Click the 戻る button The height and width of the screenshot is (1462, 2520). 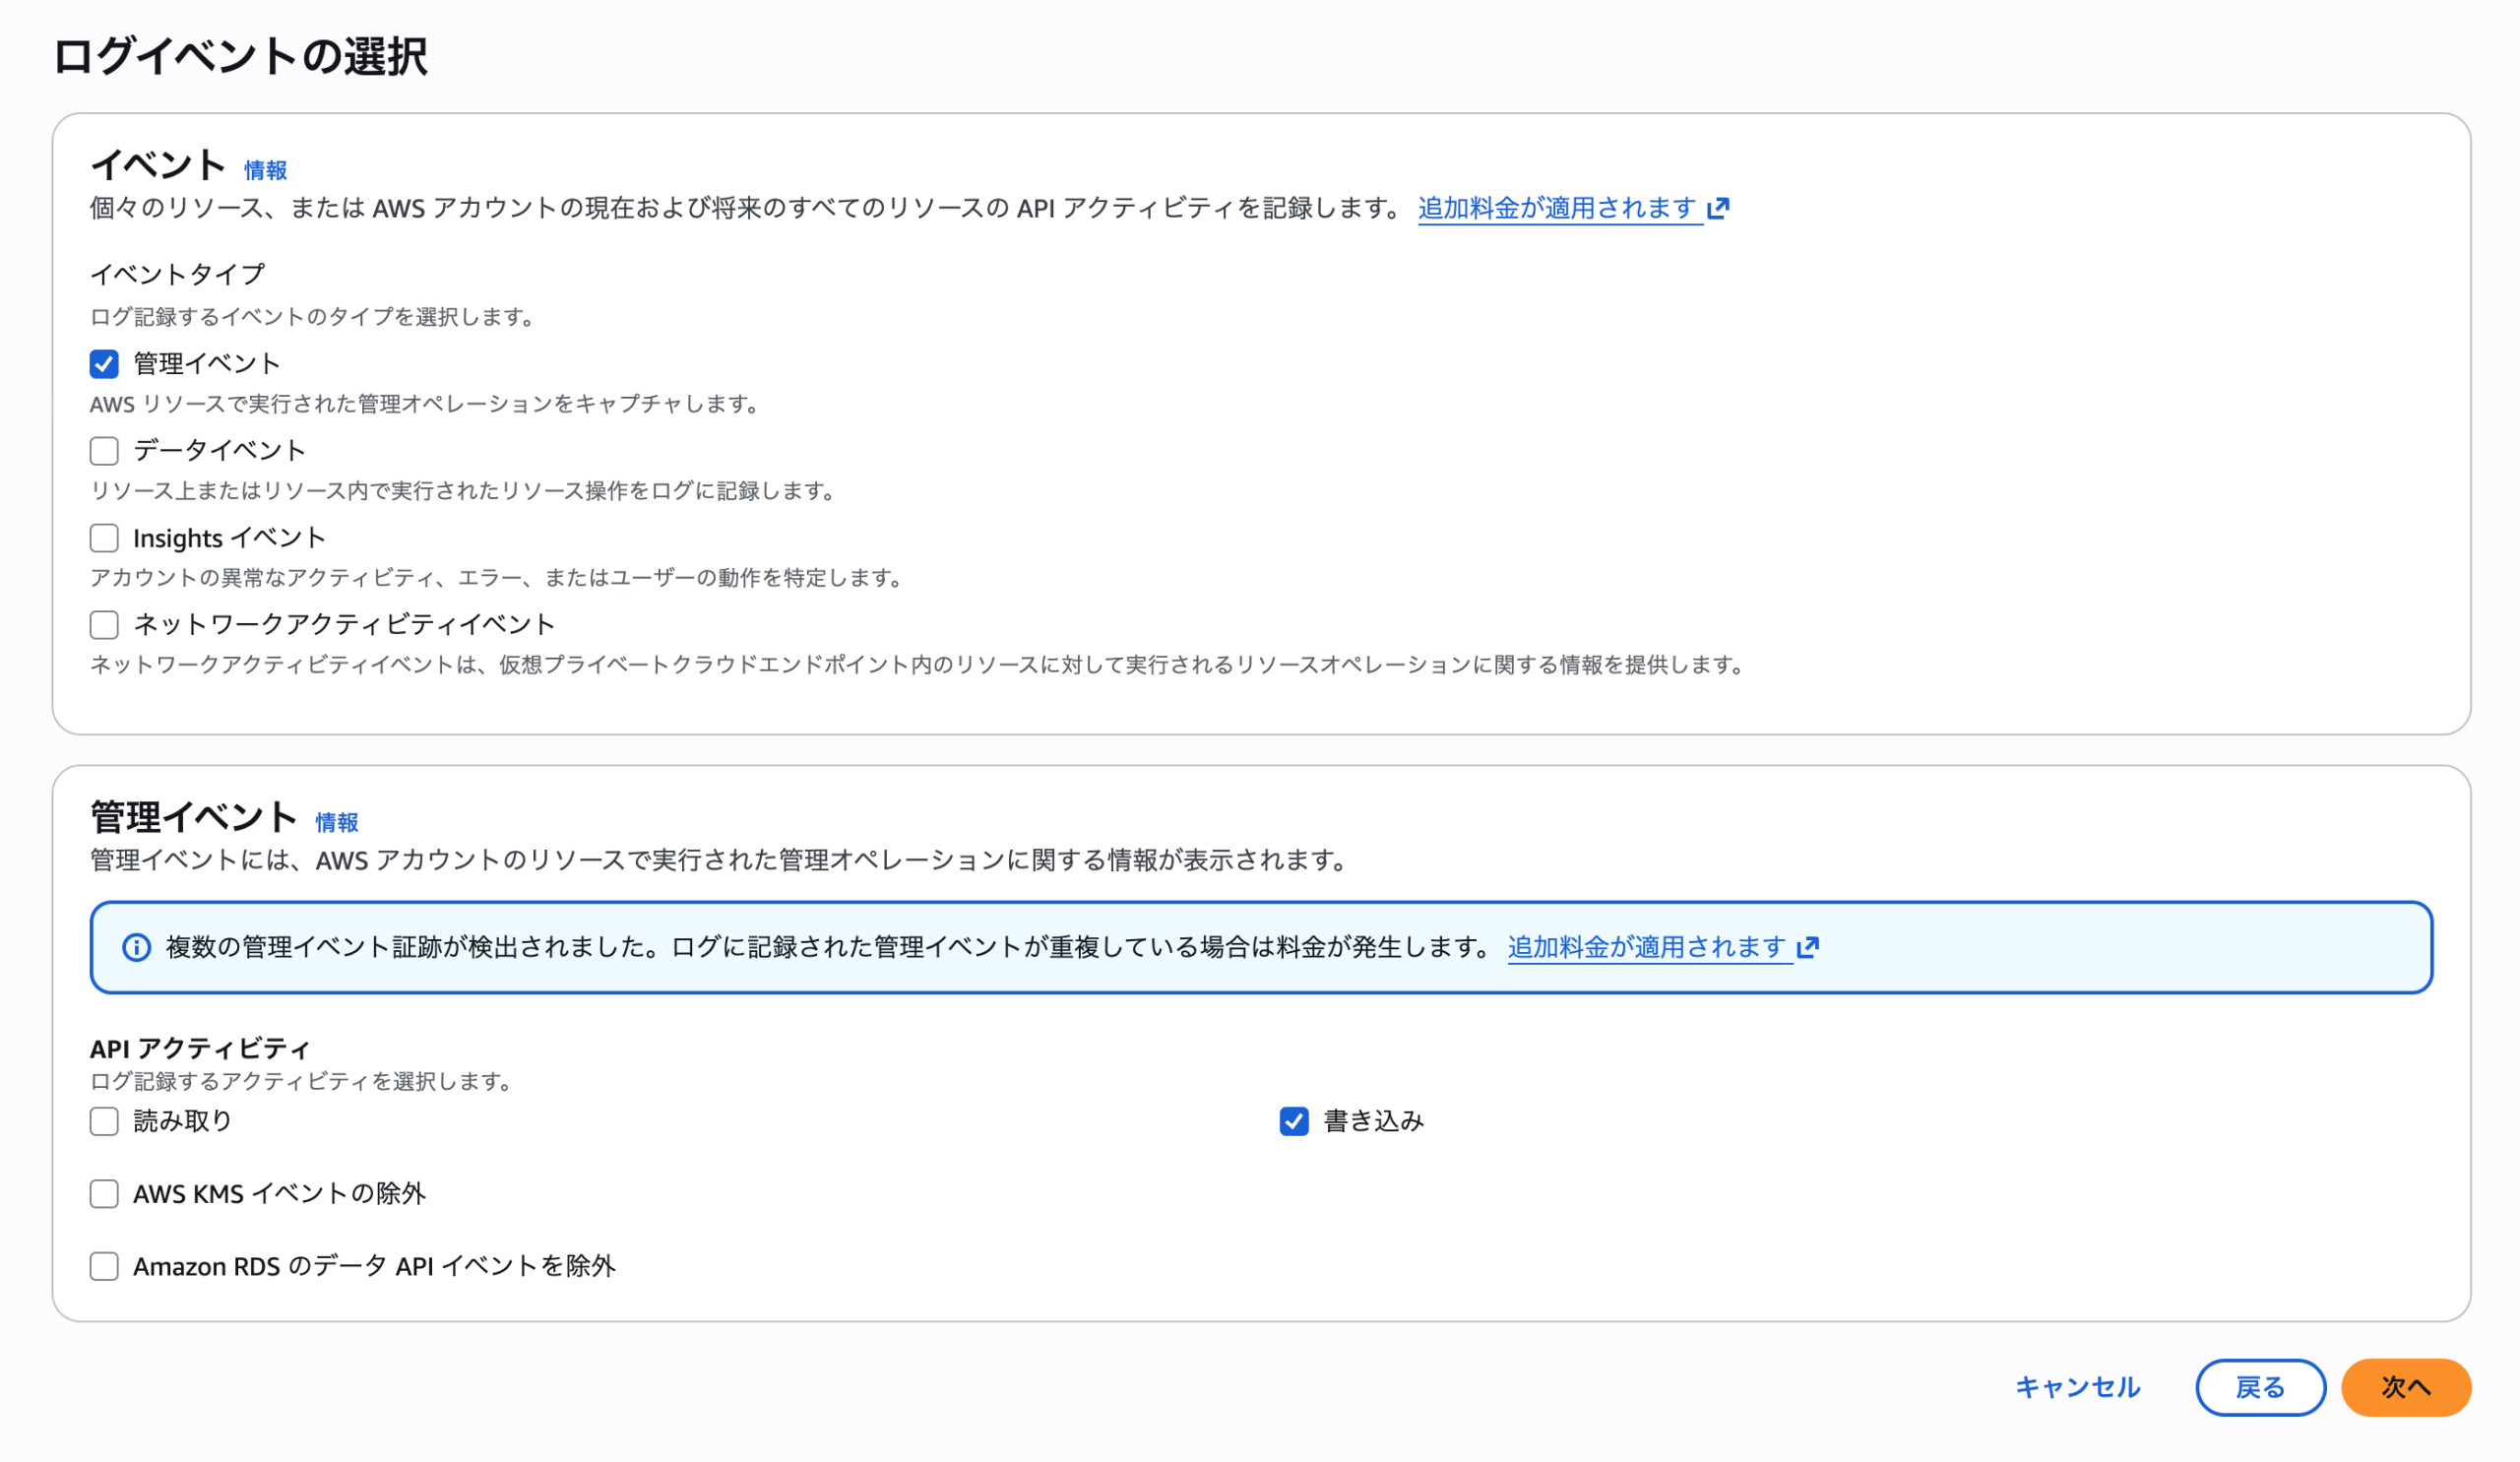point(2260,1387)
